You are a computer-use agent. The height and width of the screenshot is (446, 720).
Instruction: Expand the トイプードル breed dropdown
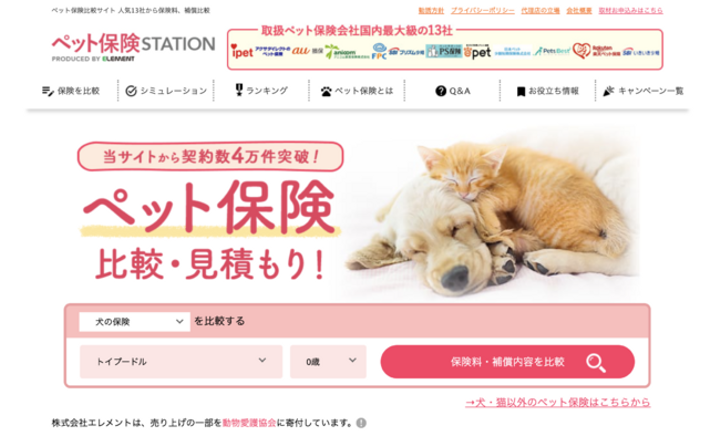[181, 361]
